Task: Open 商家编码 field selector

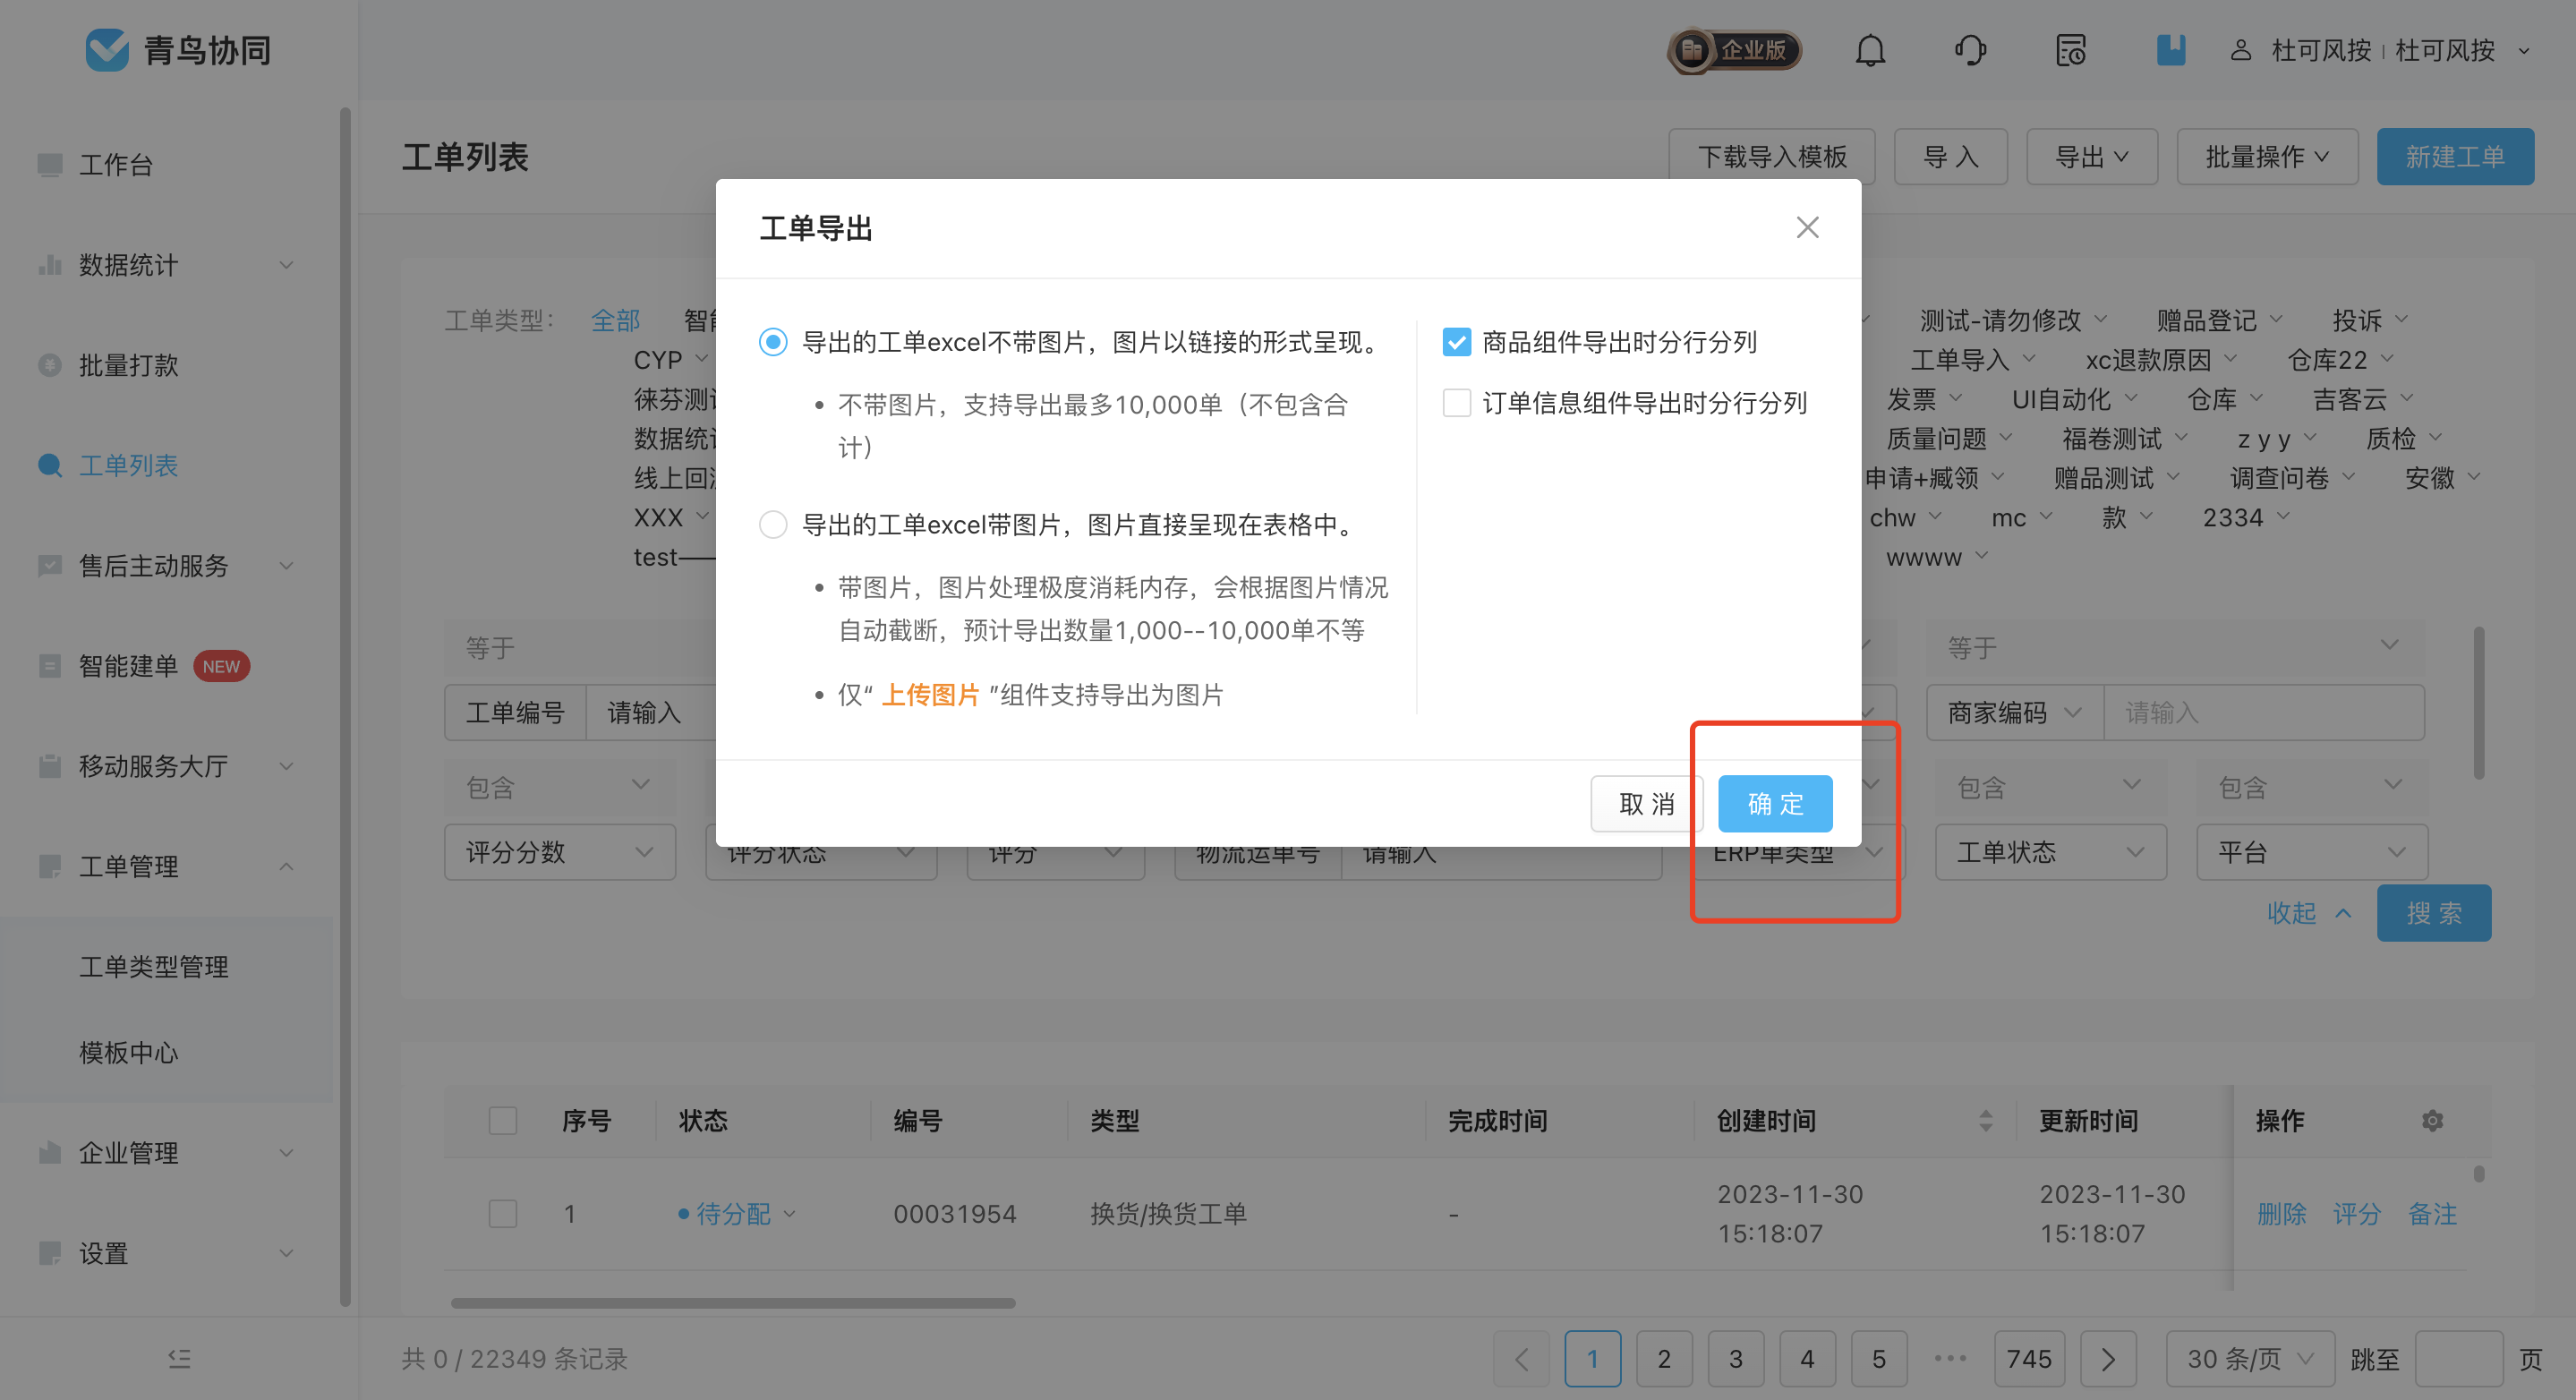Action: pos(2015,712)
